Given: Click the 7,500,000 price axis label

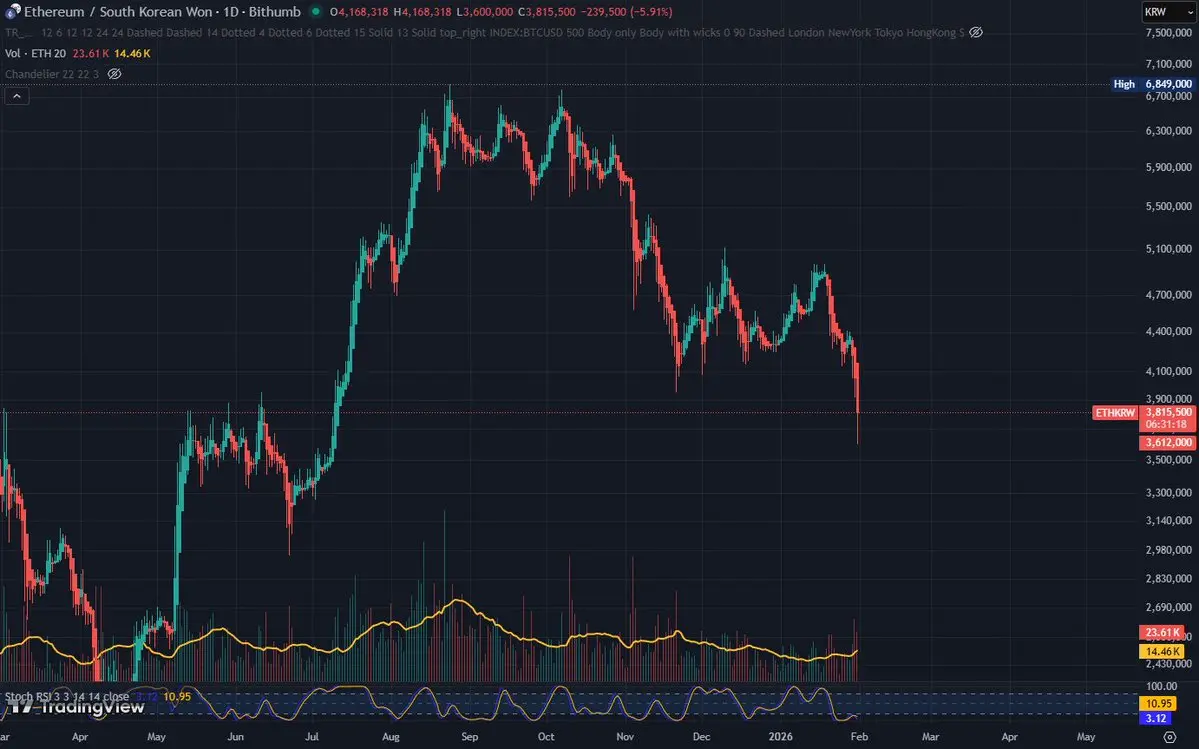Looking at the screenshot, I should tap(1168, 33).
